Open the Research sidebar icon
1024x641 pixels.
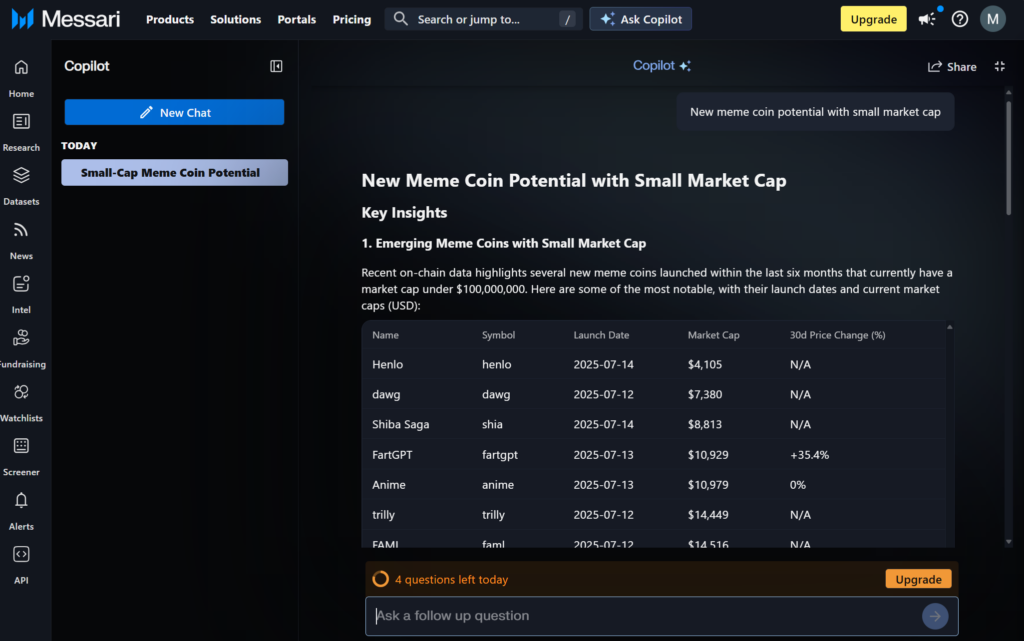click(x=21, y=121)
